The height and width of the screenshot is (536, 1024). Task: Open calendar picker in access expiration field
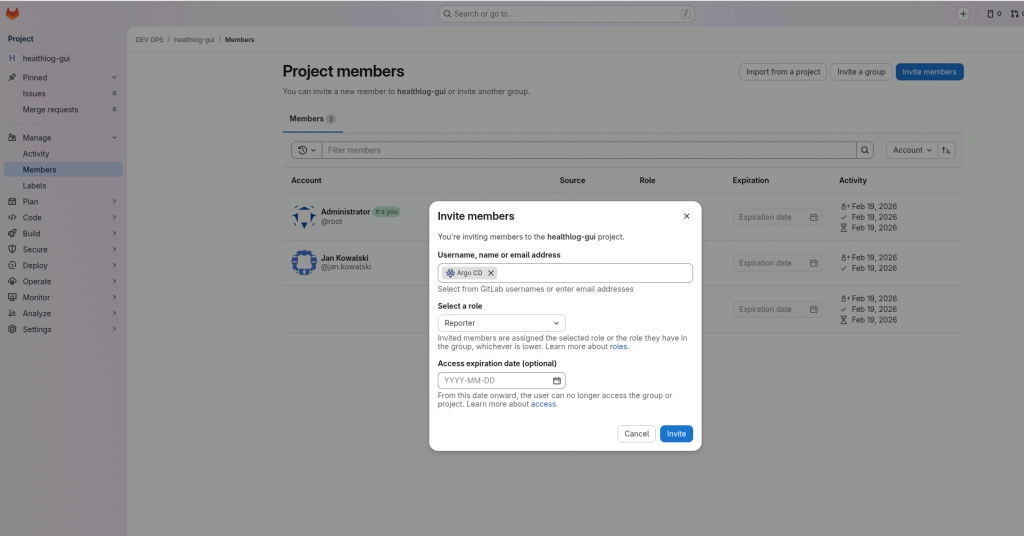point(557,381)
